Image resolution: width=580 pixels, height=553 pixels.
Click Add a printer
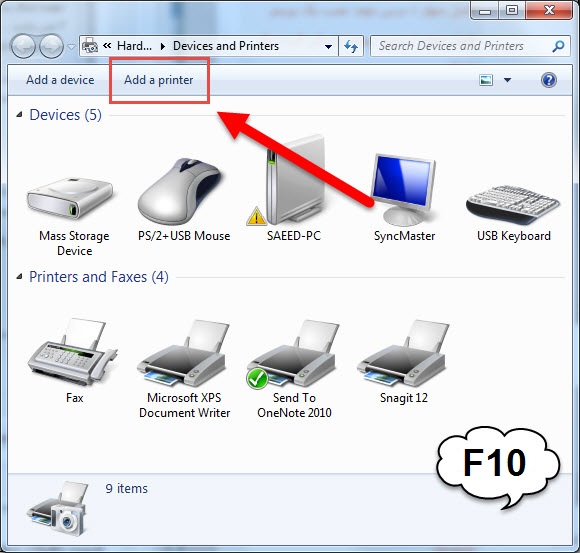click(159, 80)
